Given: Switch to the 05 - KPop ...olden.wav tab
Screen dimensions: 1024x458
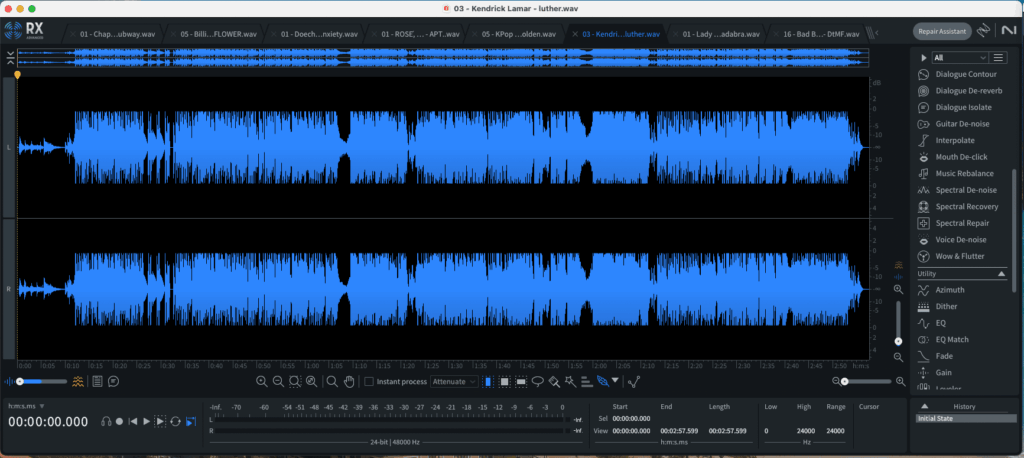Looking at the screenshot, I should pos(515,34).
